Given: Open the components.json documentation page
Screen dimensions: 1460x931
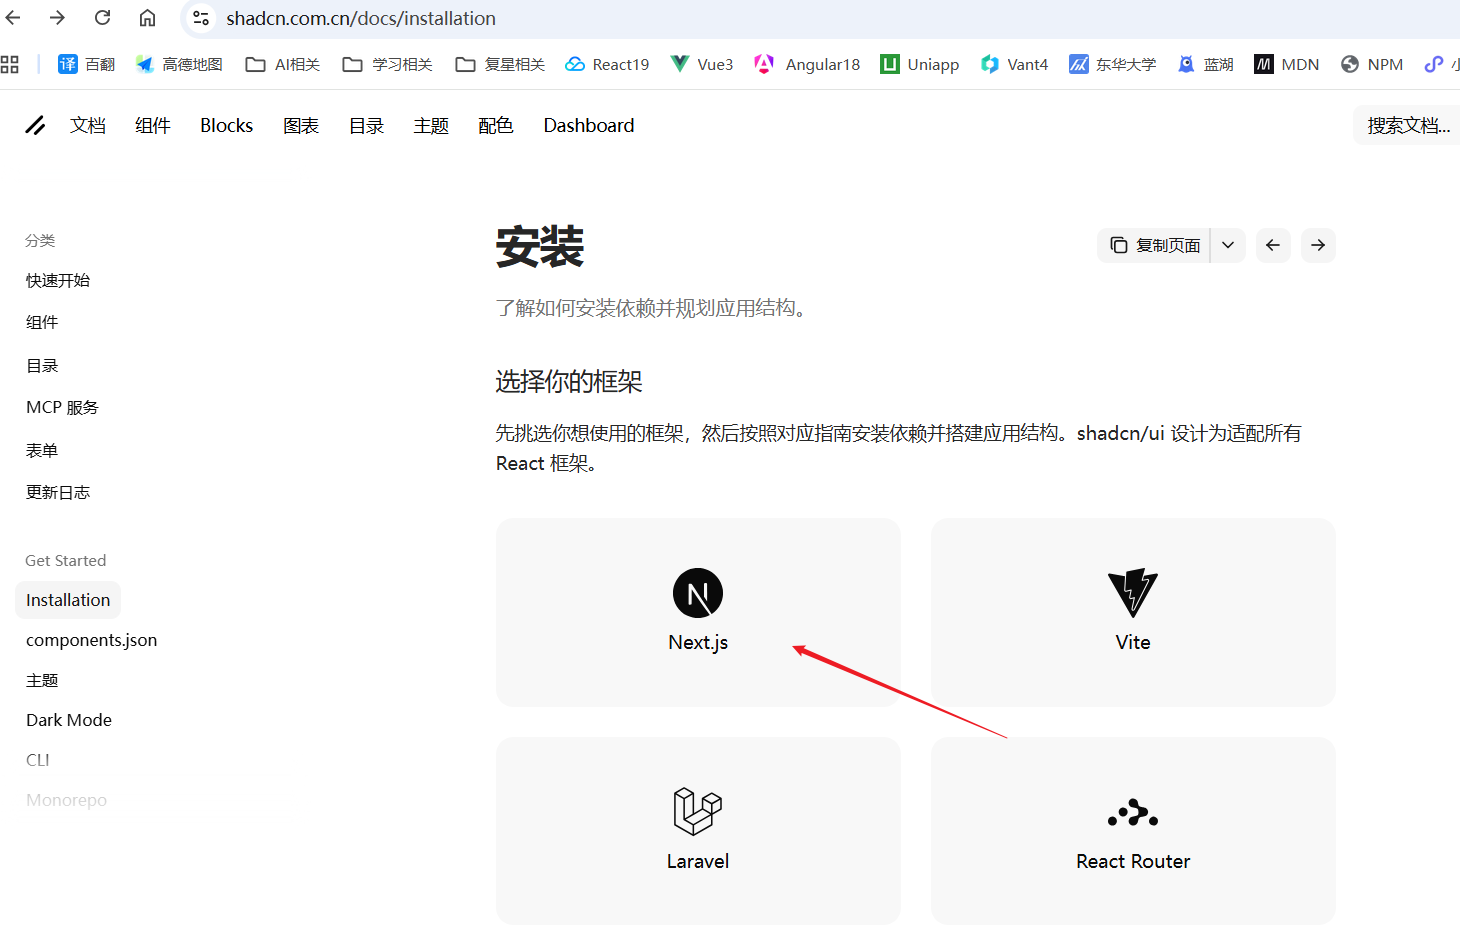Looking at the screenshot, I should [x=91, y=639].
